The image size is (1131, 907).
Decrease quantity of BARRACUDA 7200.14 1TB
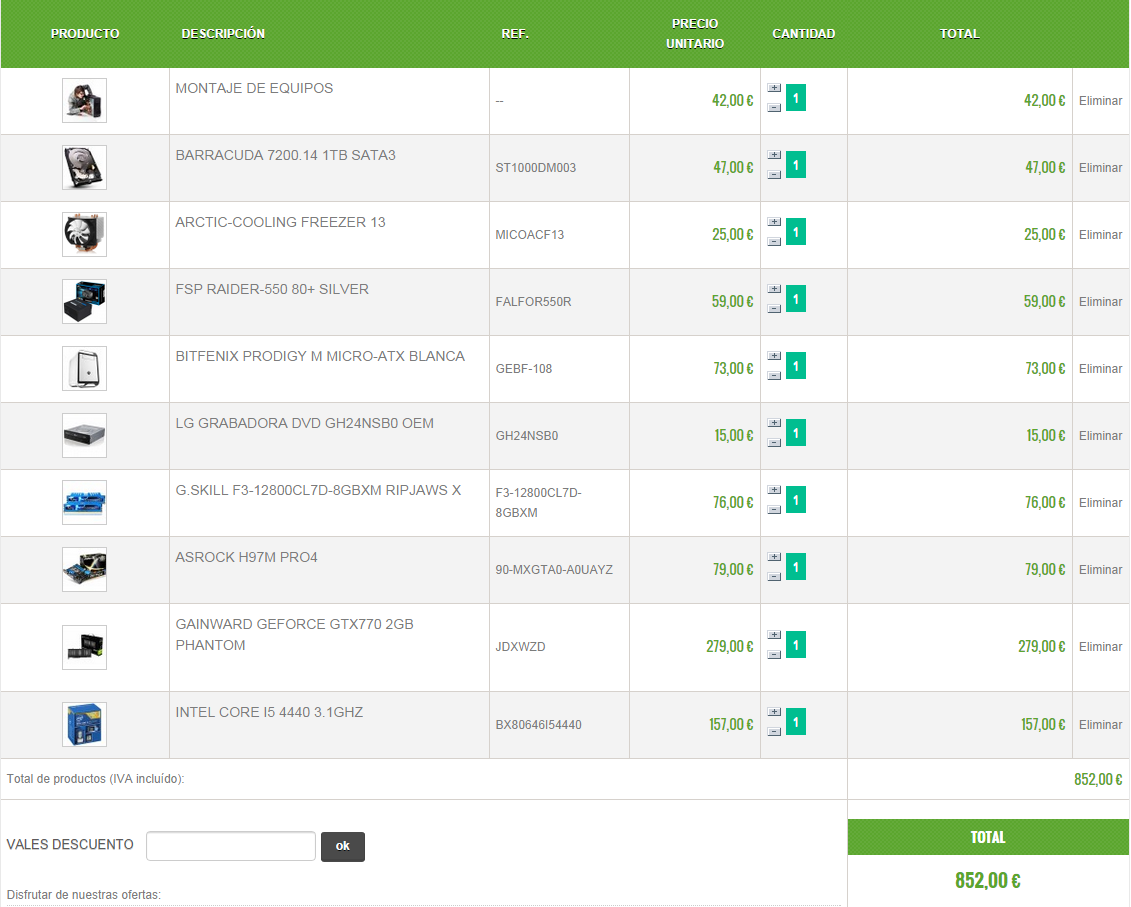tap(774, 175)
